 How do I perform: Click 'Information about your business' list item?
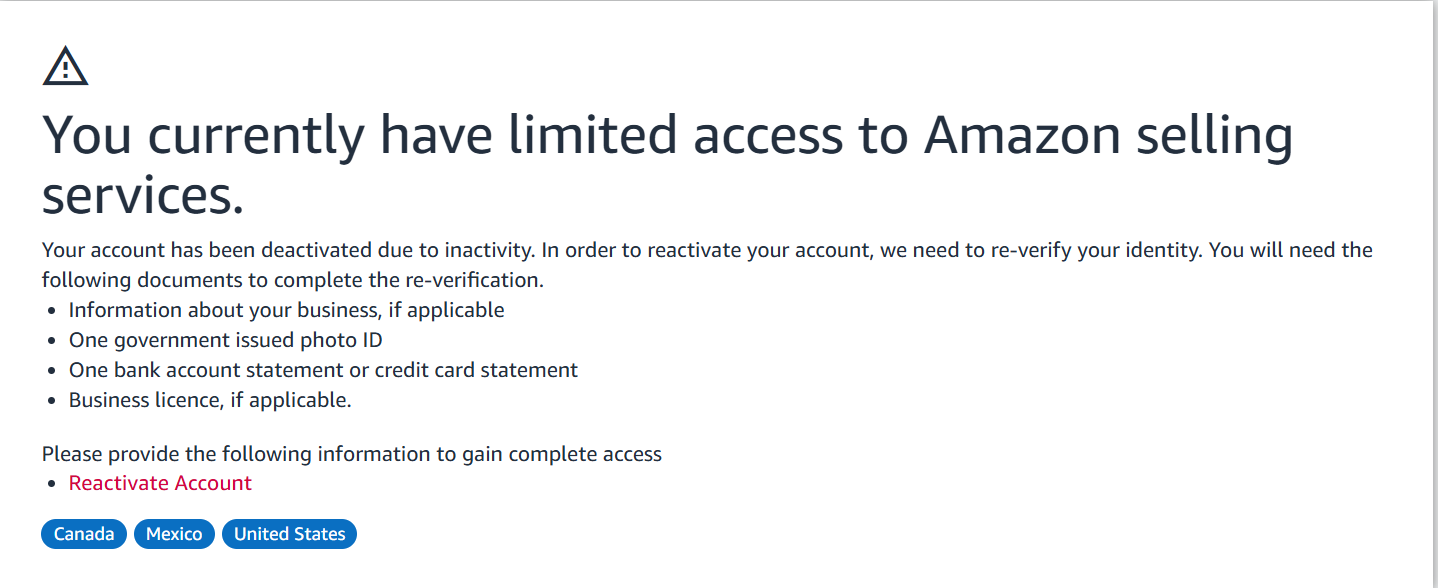(x=286, y=310)
